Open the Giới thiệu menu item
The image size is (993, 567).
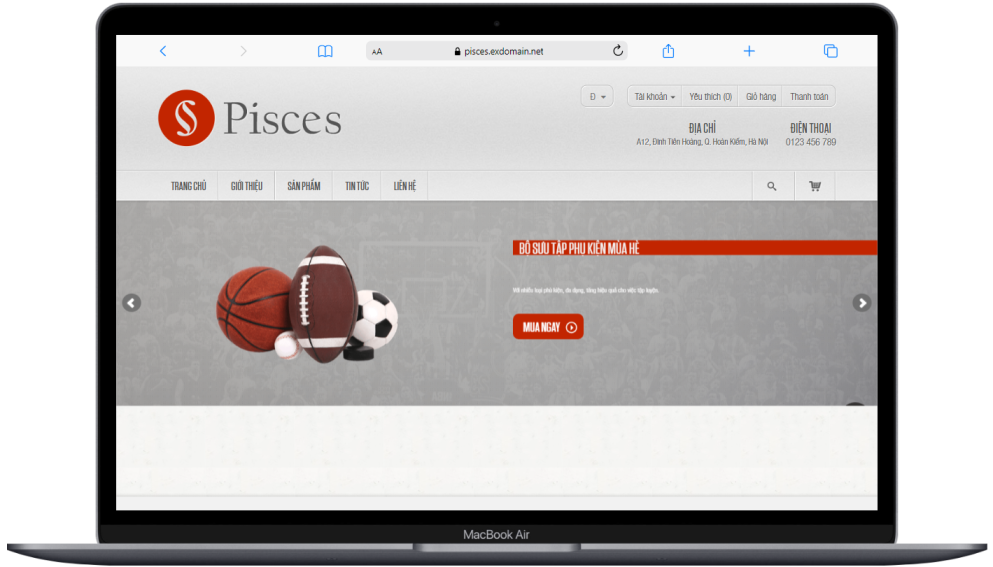(246, 186)
